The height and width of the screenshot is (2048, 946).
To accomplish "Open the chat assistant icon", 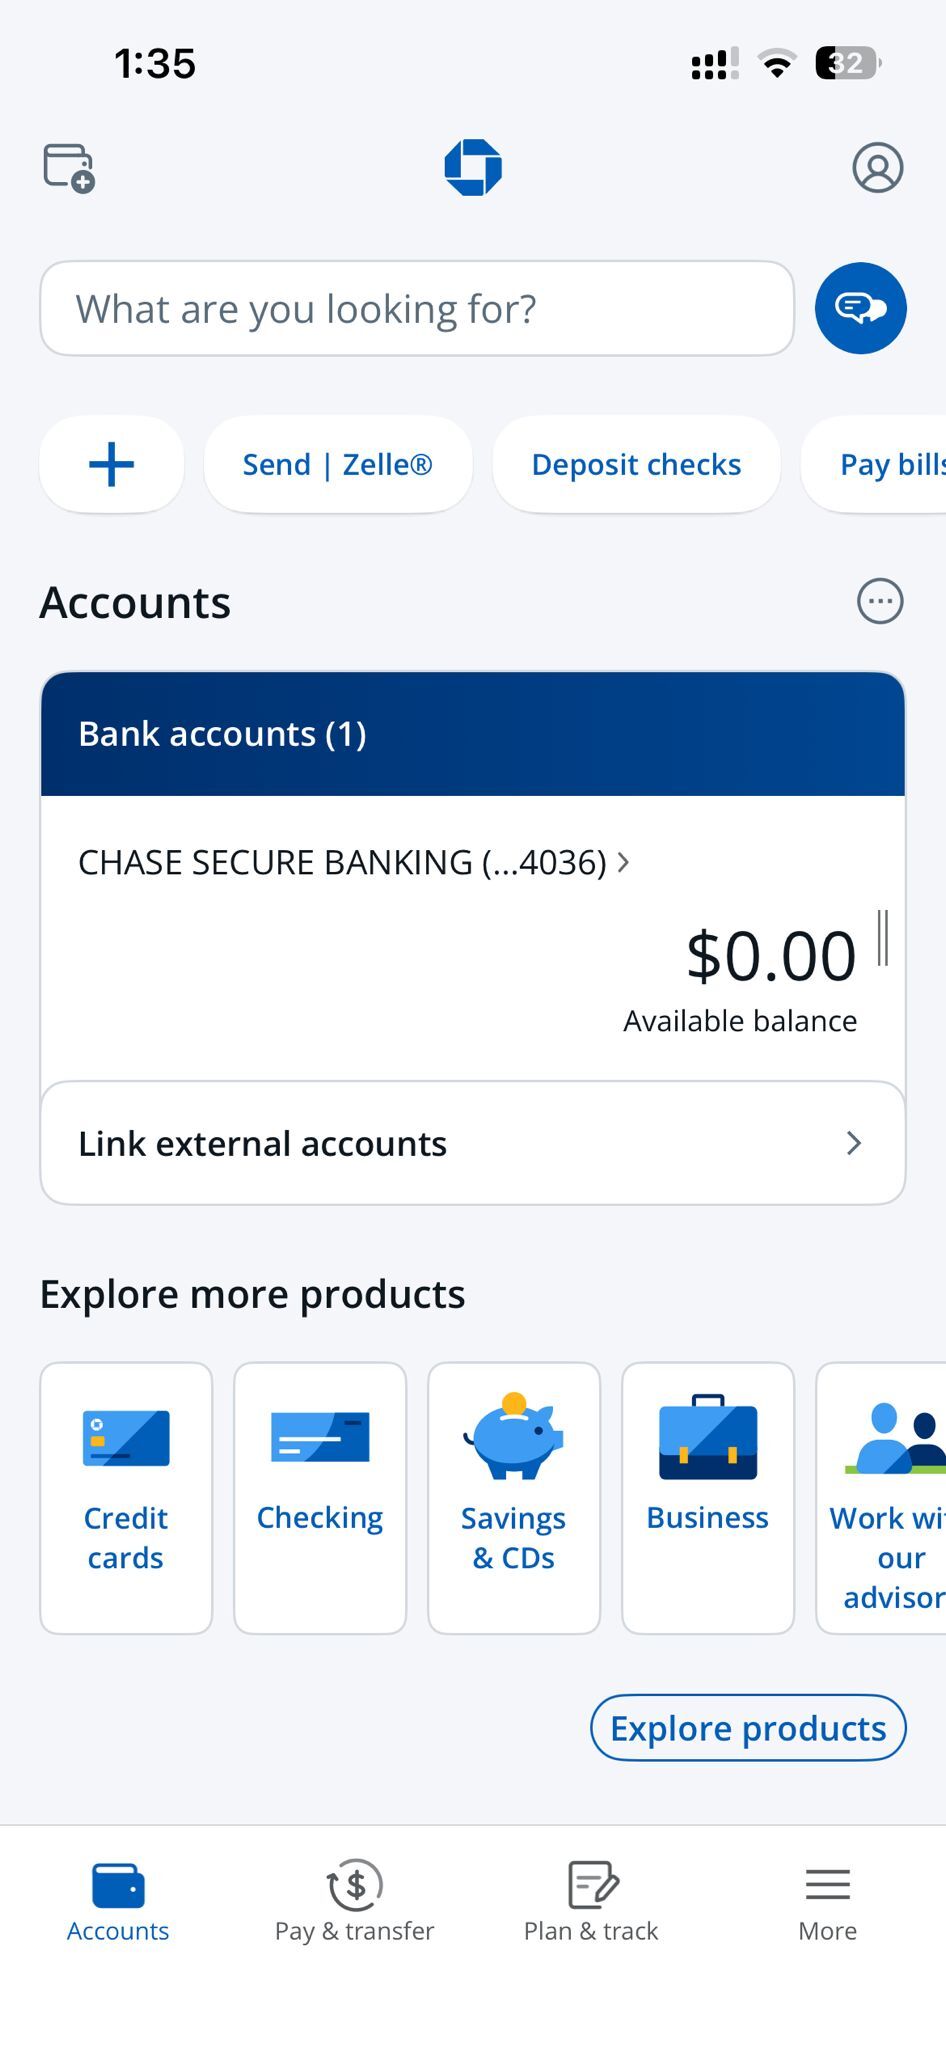I will [860, 308].
